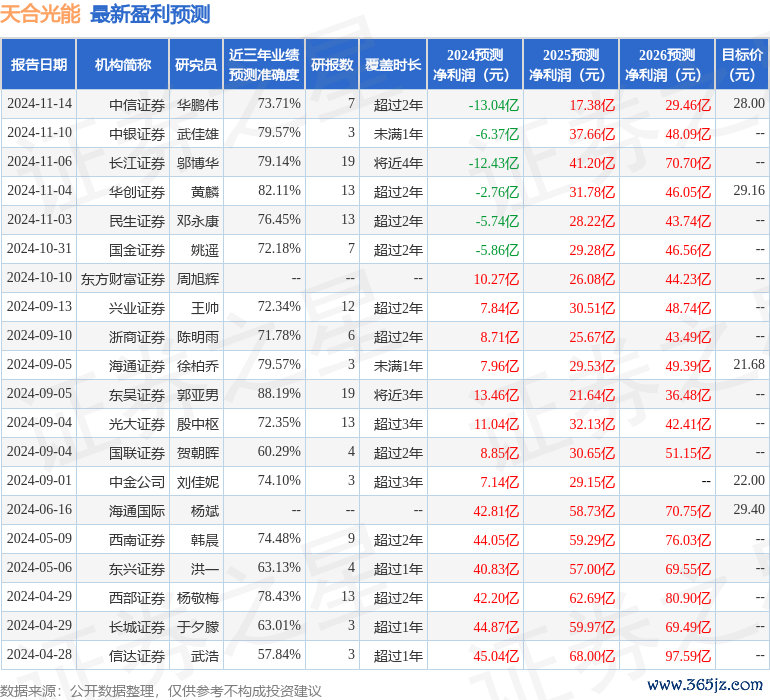Click the 研报数 column header
770x700 pixels.
(332, 64)
